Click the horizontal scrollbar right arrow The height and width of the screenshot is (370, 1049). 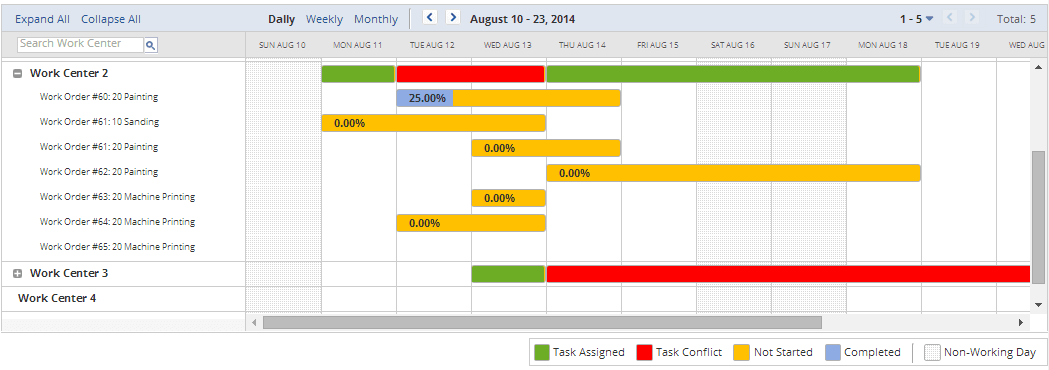[1021, 322]
